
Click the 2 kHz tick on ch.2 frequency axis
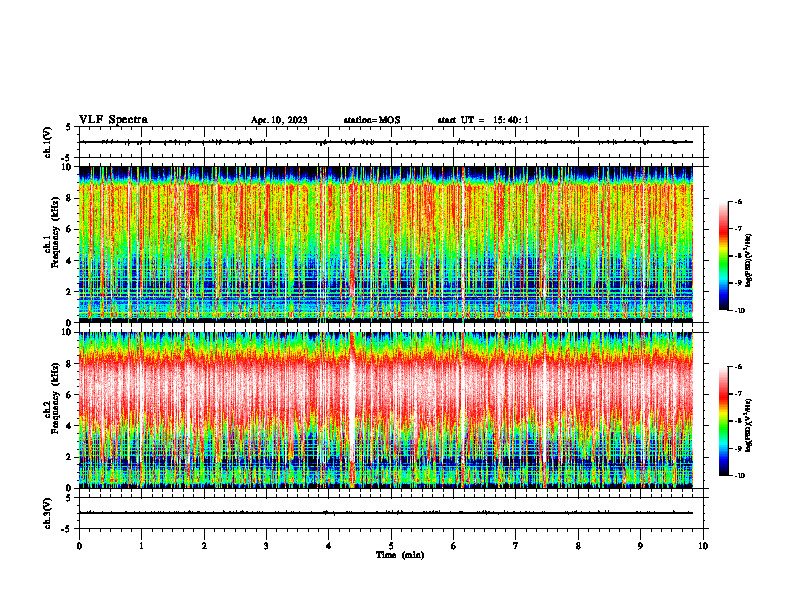pos(71,457)
